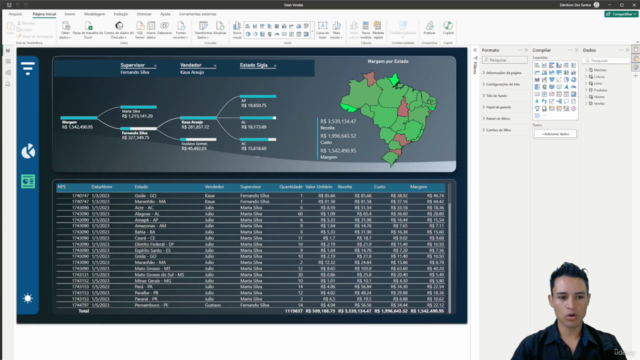Open the Mais visuais dropdown
Image resolution: width=640 pixels, height=360 pixels.
336,30
